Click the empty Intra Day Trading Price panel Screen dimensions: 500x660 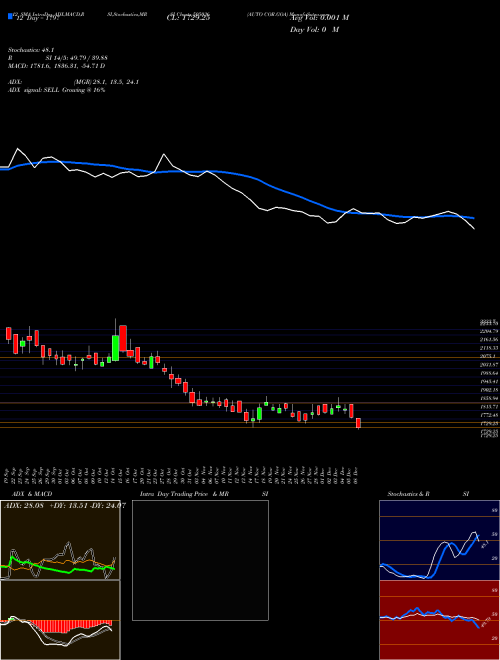tap(200, 560)
